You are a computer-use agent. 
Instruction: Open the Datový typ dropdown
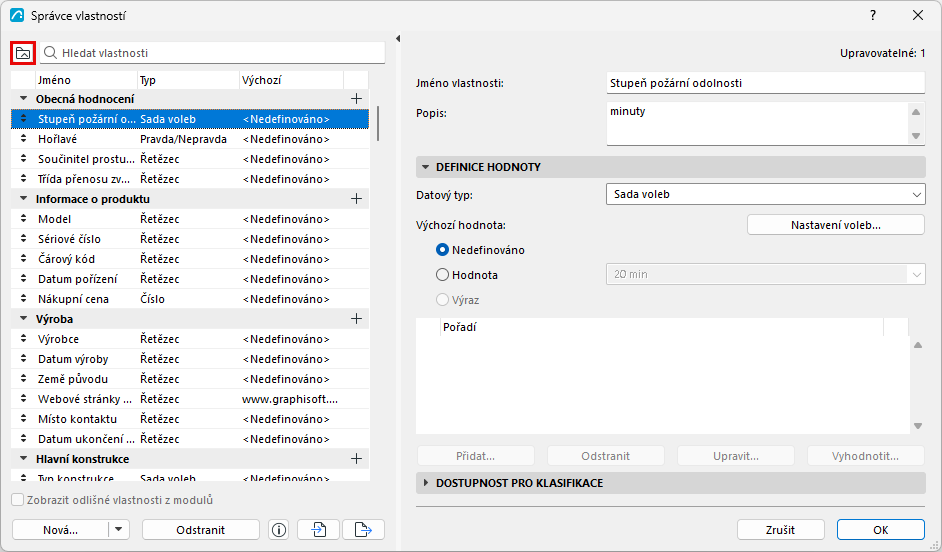[765, 194]
